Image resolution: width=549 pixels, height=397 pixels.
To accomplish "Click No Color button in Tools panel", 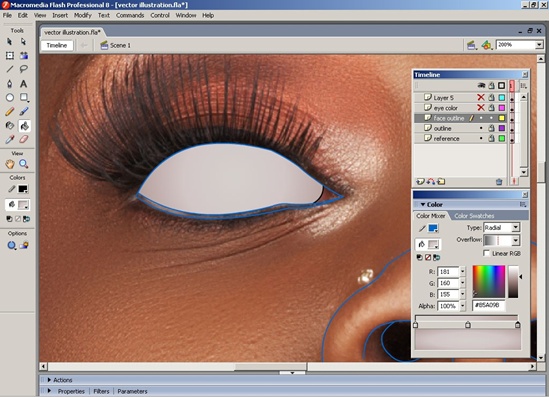I will (18, 219).
